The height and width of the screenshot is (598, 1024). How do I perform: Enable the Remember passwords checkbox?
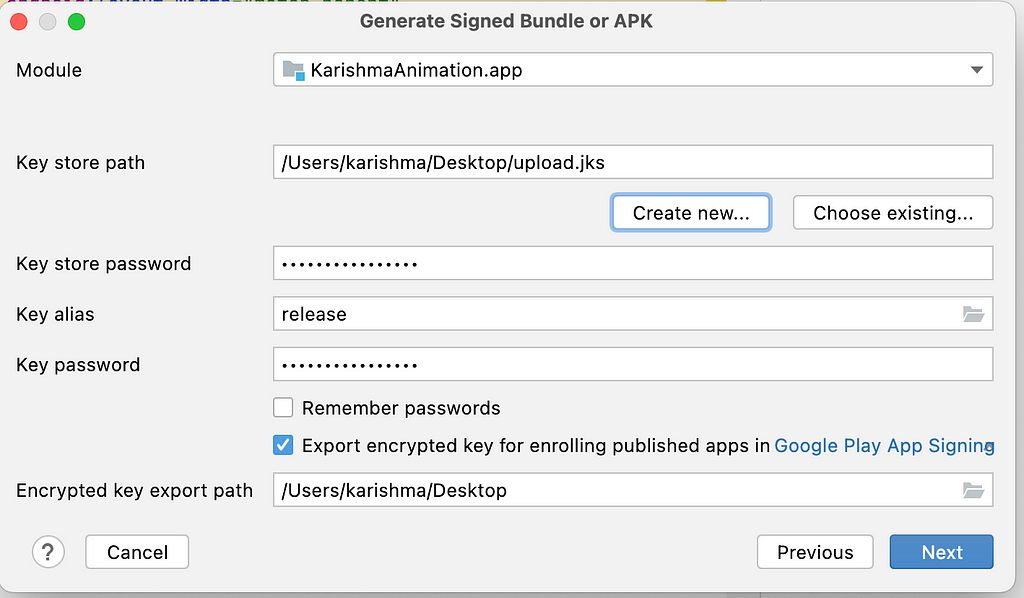coord(283,407)
